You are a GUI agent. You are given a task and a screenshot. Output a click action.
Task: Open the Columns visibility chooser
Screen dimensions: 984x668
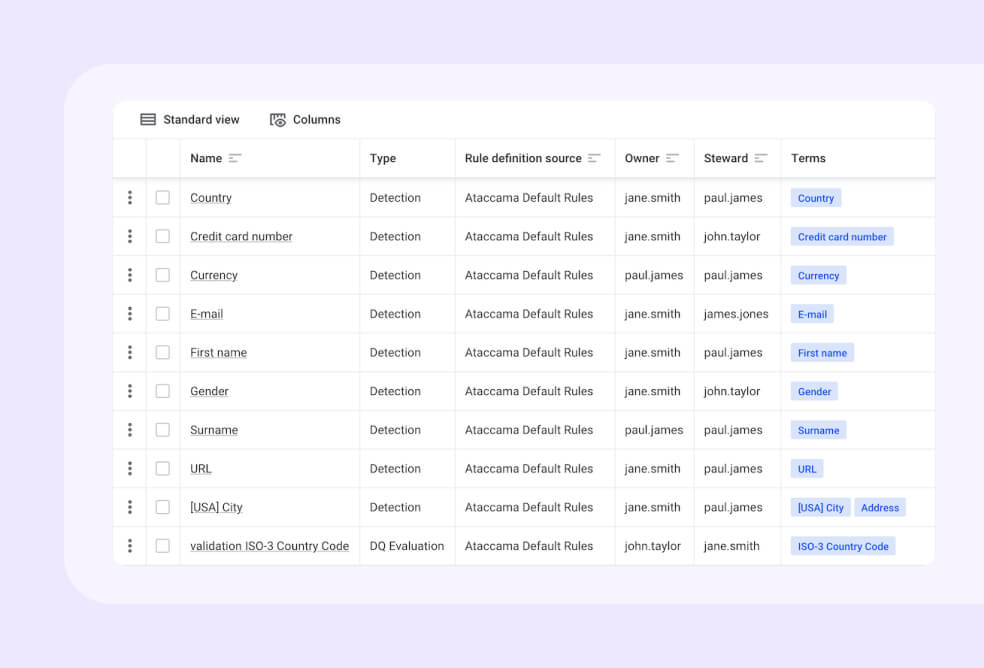pyautogui.click(x=305, y=120)
